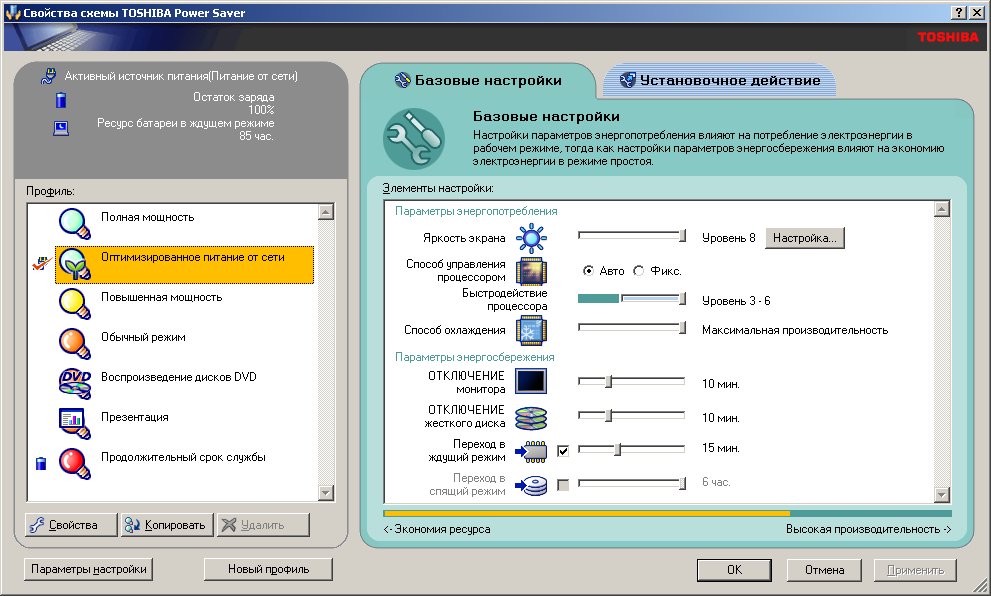991x596 pixels.
Task: Click the Переход в ждущий режим memory icon
Action: 531,451
